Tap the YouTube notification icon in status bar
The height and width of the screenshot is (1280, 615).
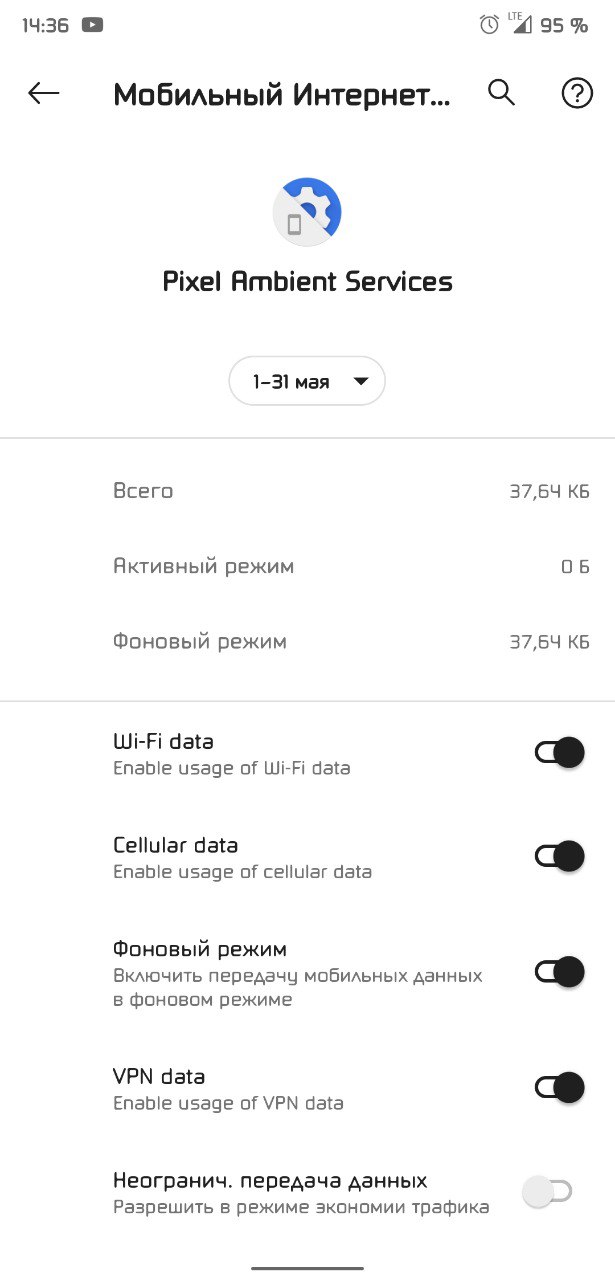[92, 25]
